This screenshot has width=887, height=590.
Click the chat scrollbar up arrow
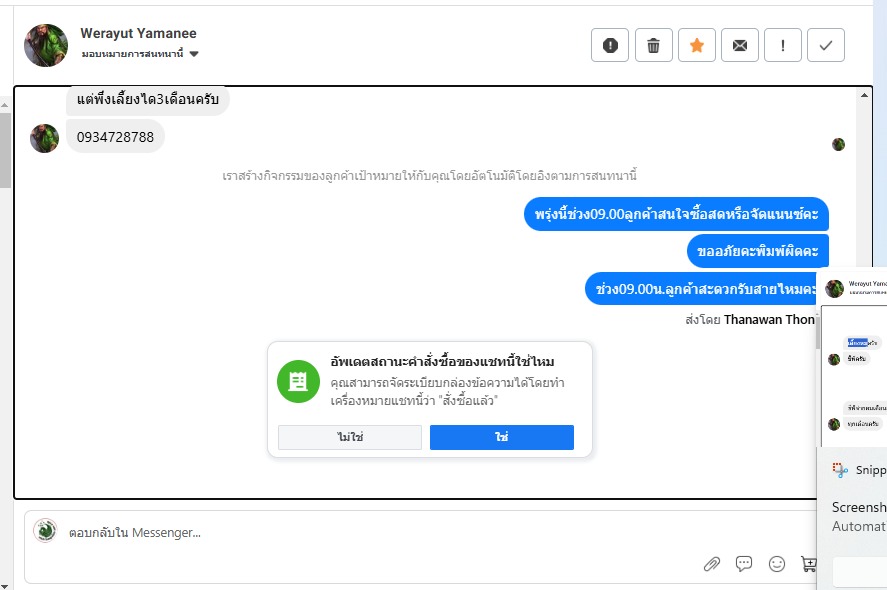pos(864,95)
